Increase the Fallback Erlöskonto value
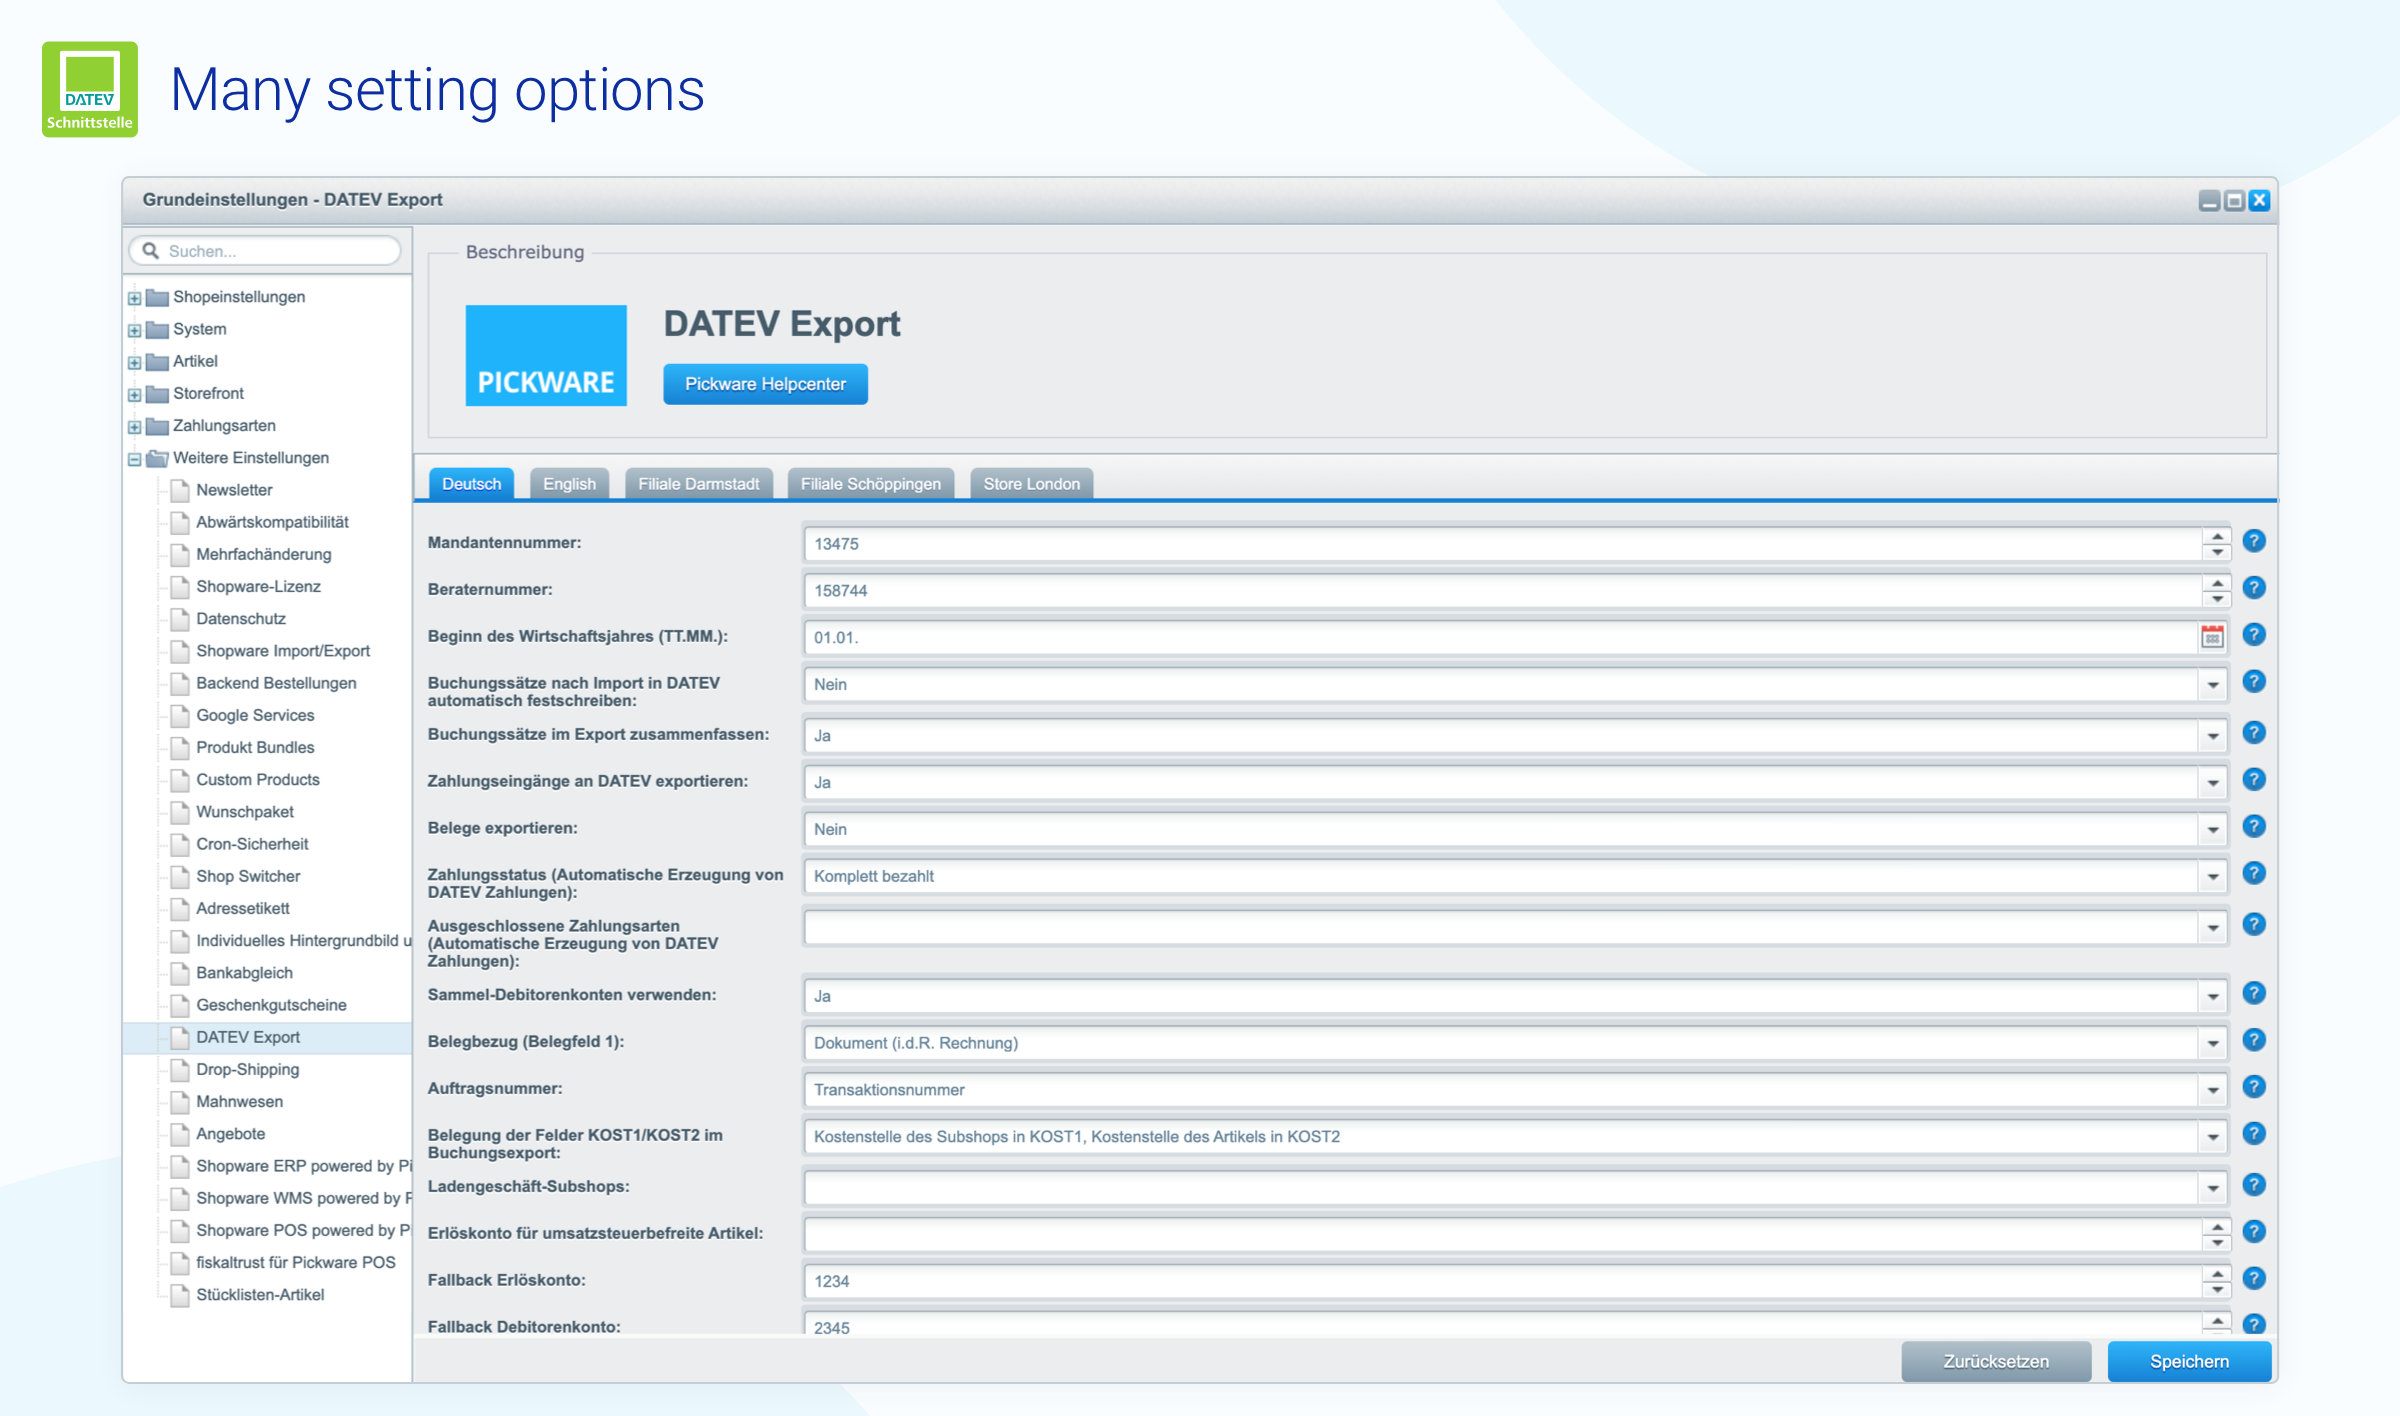This screenshot has width=2400, height=1416. tap(2217, 1274)
